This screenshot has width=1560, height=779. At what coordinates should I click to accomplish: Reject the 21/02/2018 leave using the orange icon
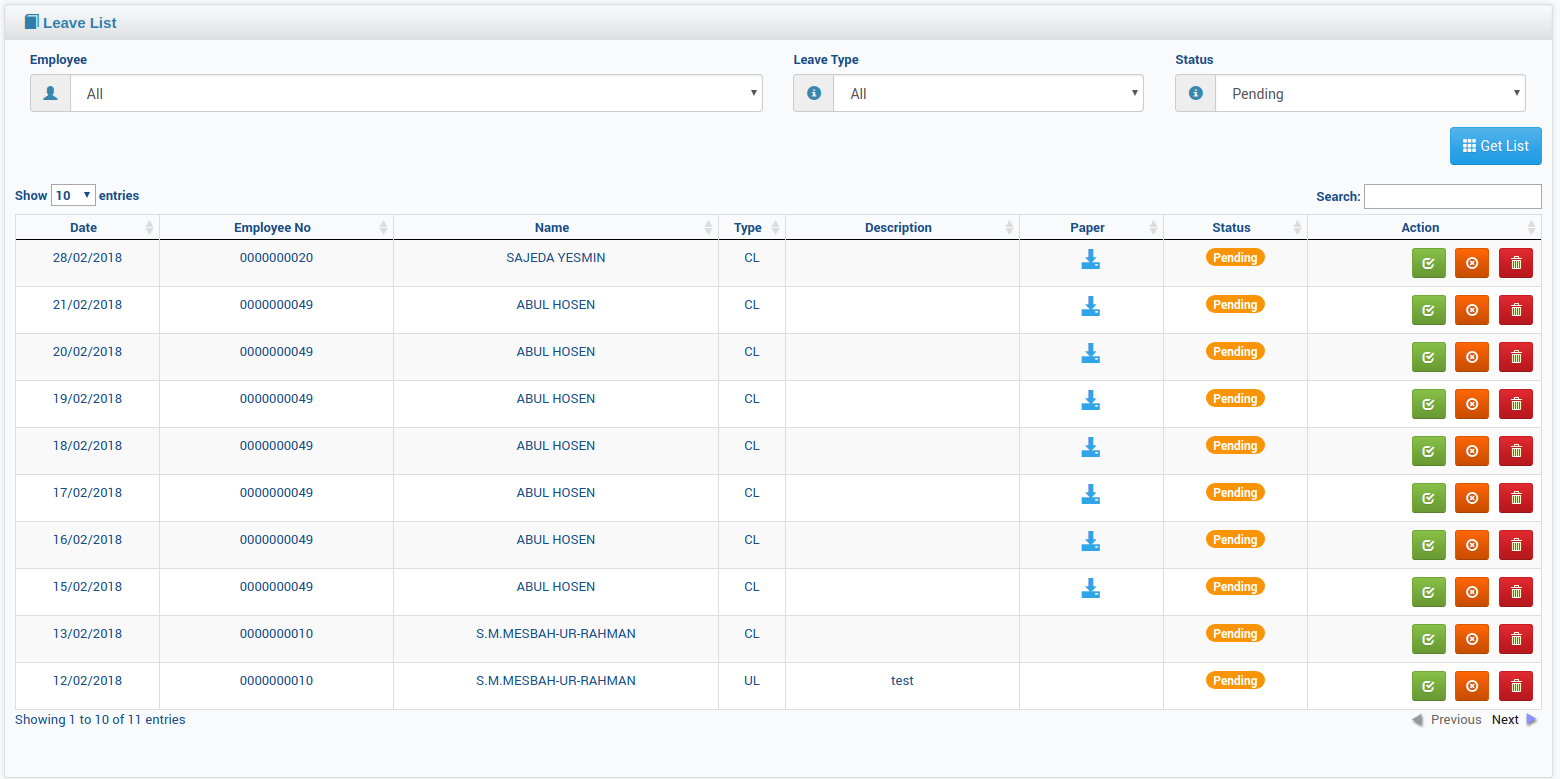pyautogui.click(x=1471, y=310)
